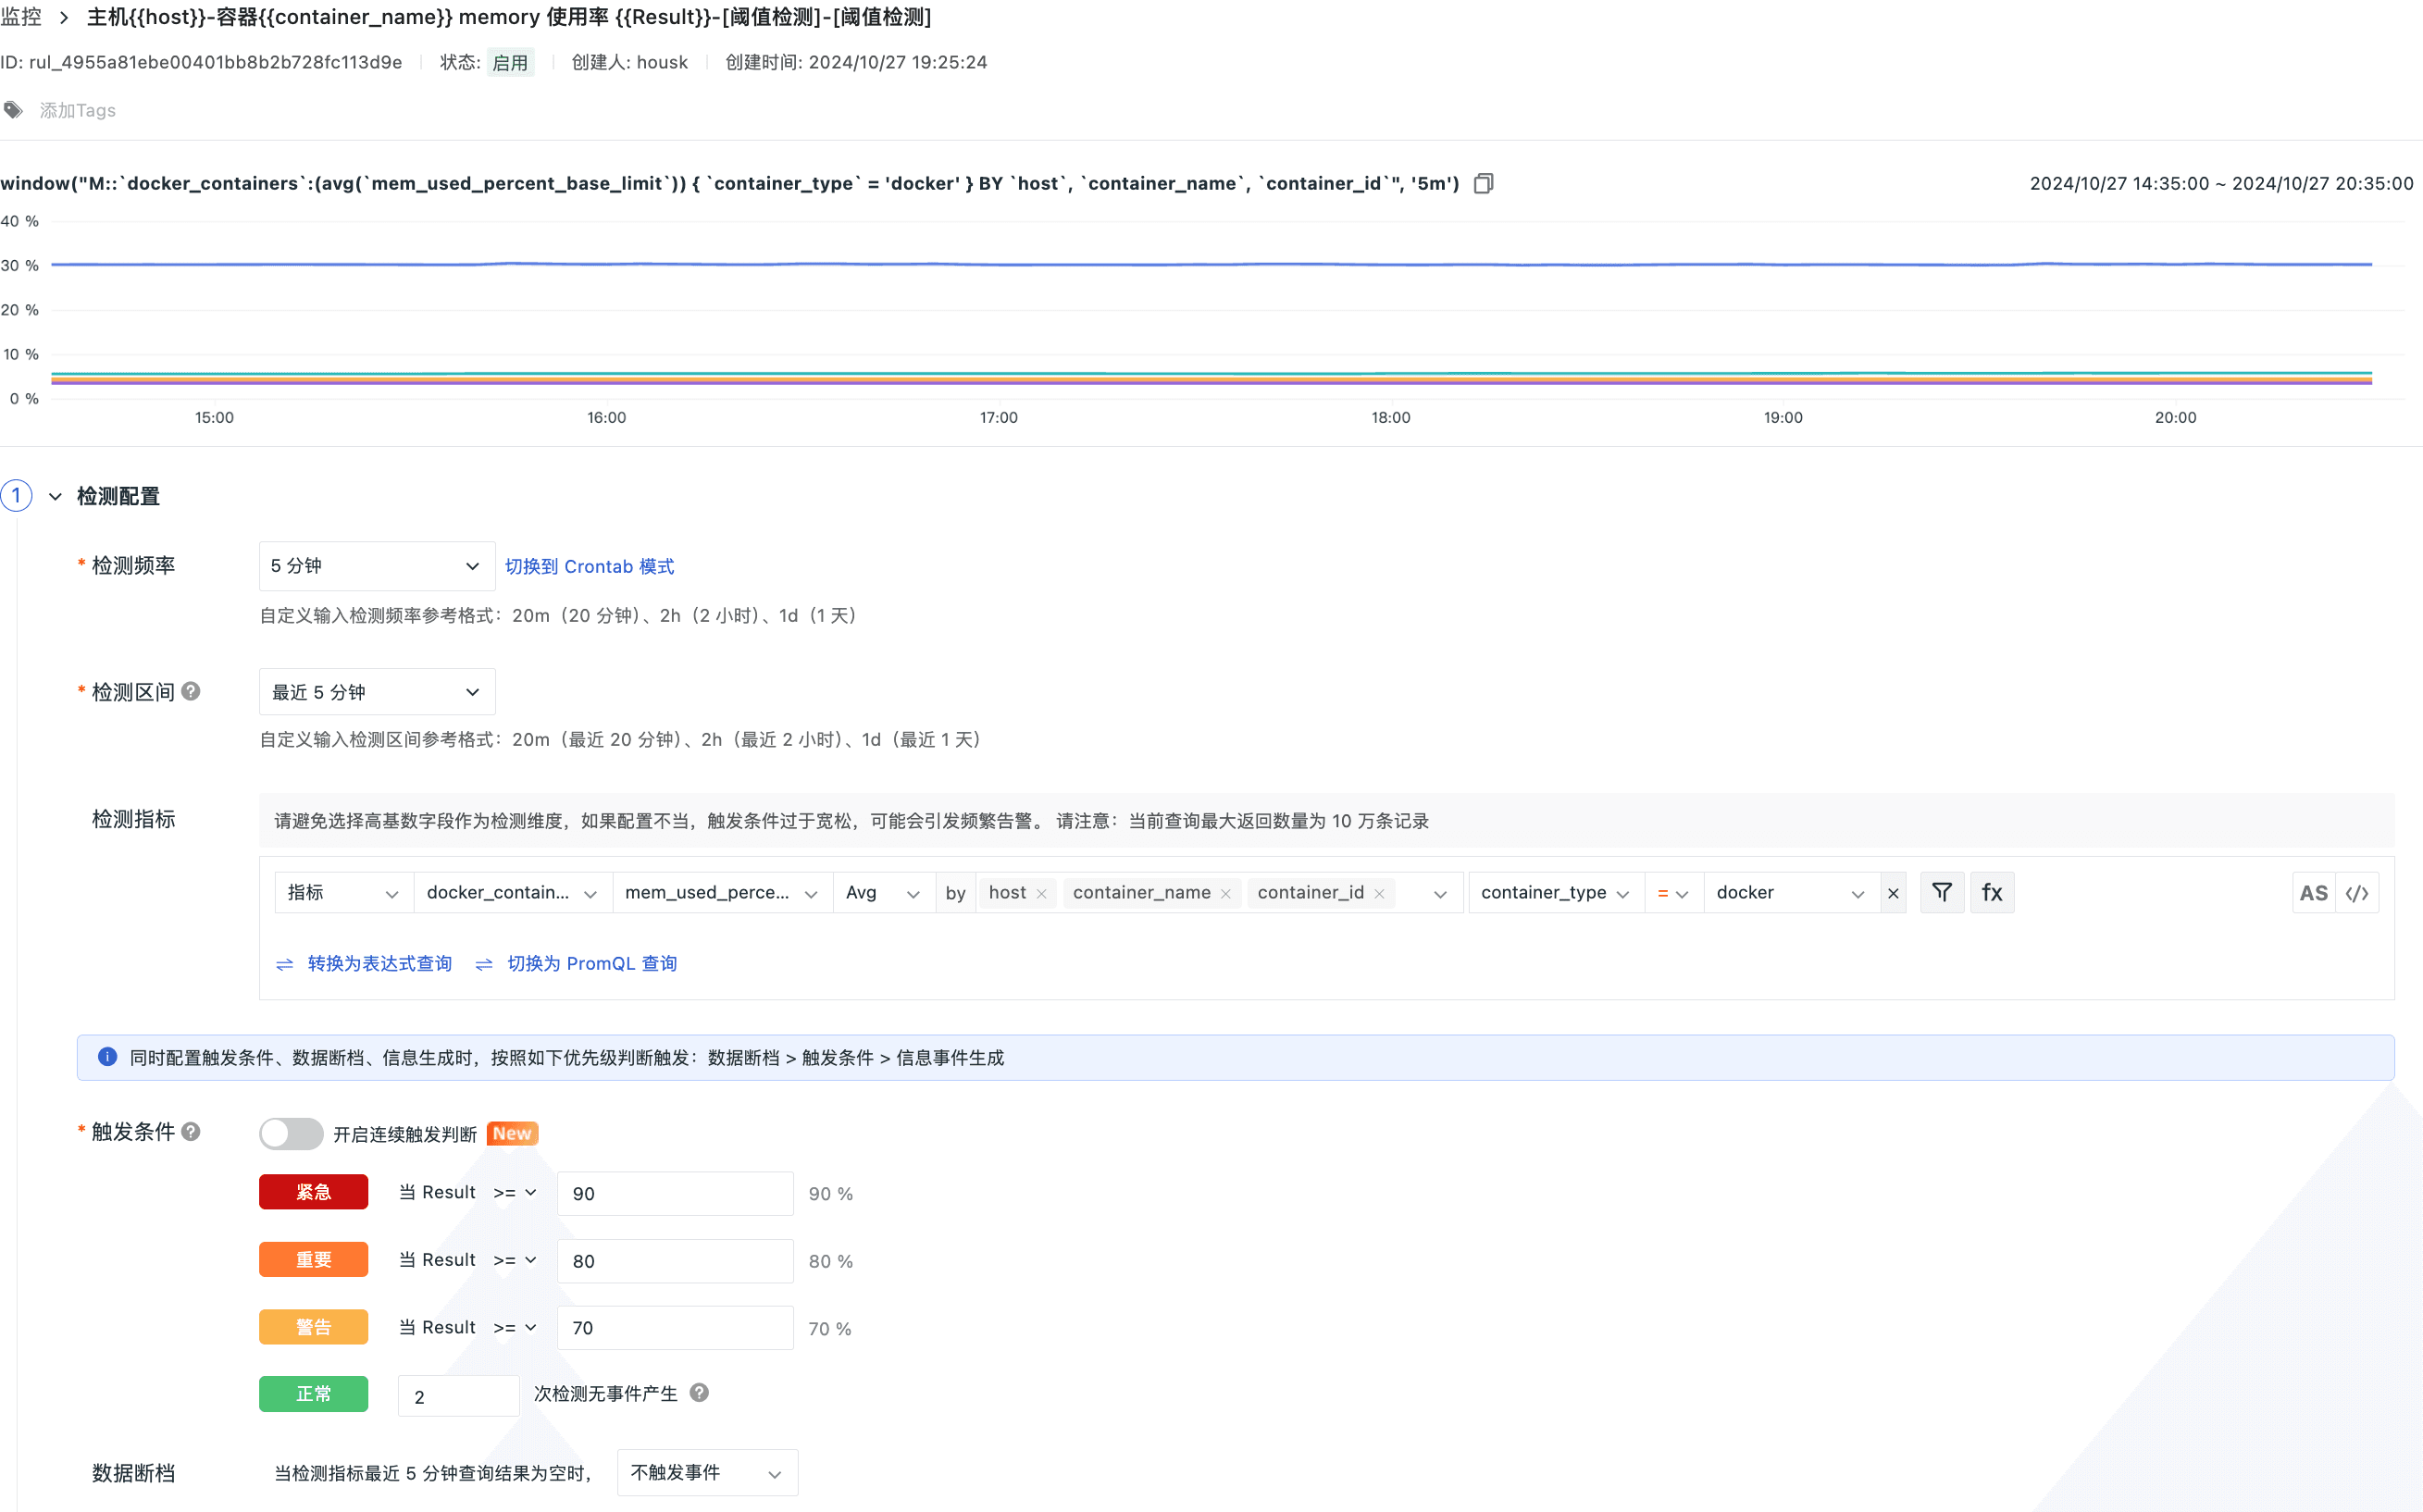The height and width of the screenshot is (1512, 2423).
Task: Click 切换到 Crontab 模式 link
Action: click(589, 567)
